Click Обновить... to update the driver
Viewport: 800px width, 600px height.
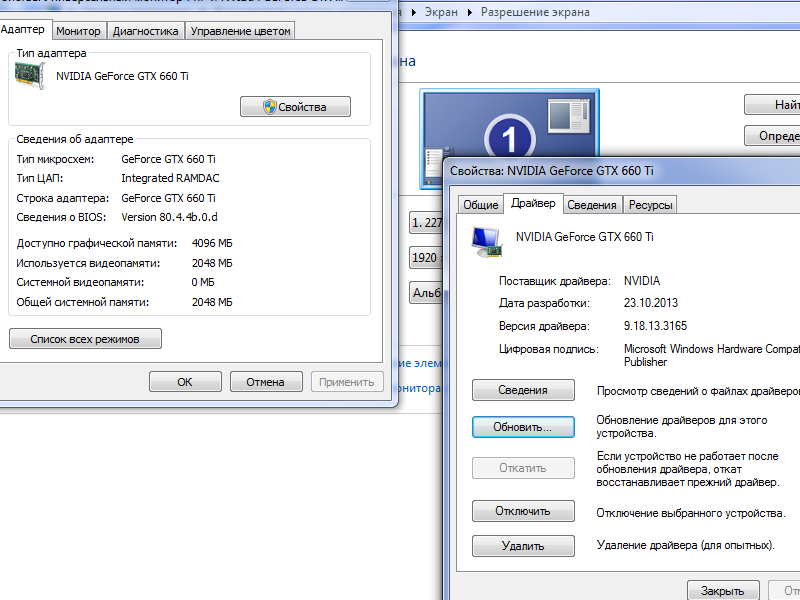click(x=523, y=427)
